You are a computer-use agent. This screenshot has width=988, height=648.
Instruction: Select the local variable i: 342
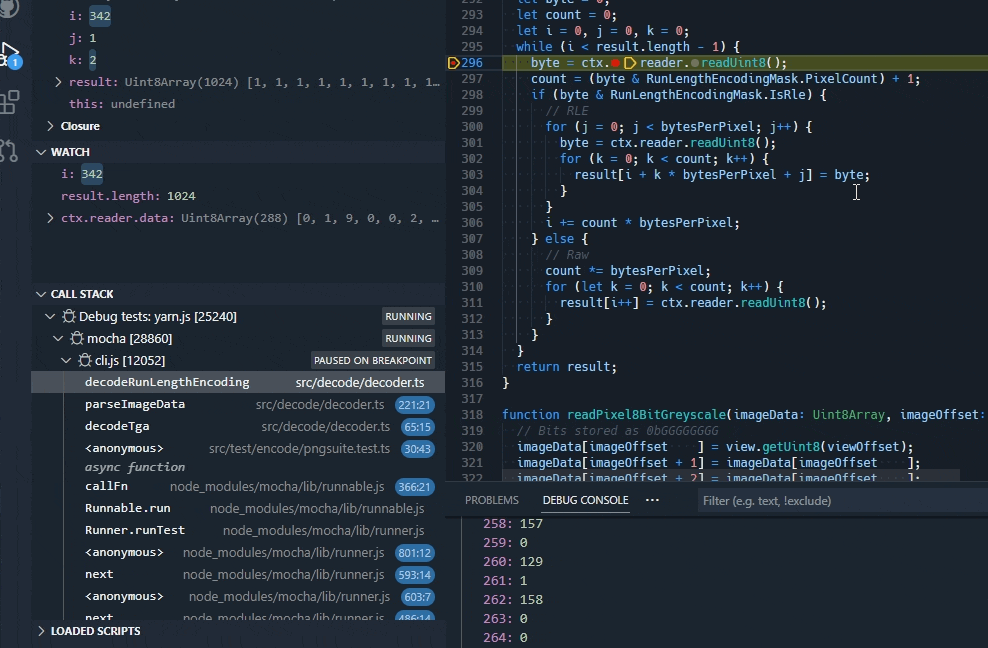tap(238, 16)
